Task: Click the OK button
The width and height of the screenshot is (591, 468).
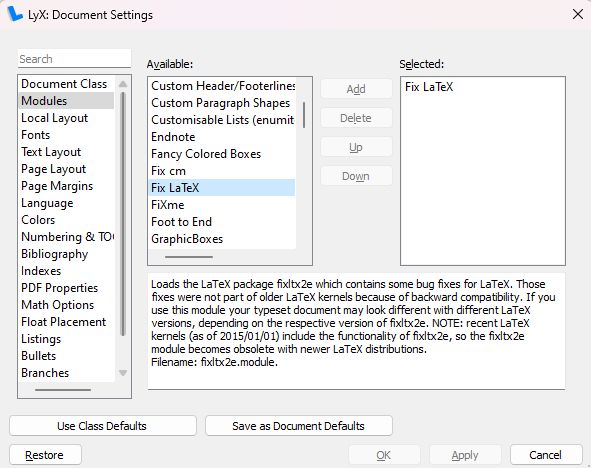Action: 384,455
